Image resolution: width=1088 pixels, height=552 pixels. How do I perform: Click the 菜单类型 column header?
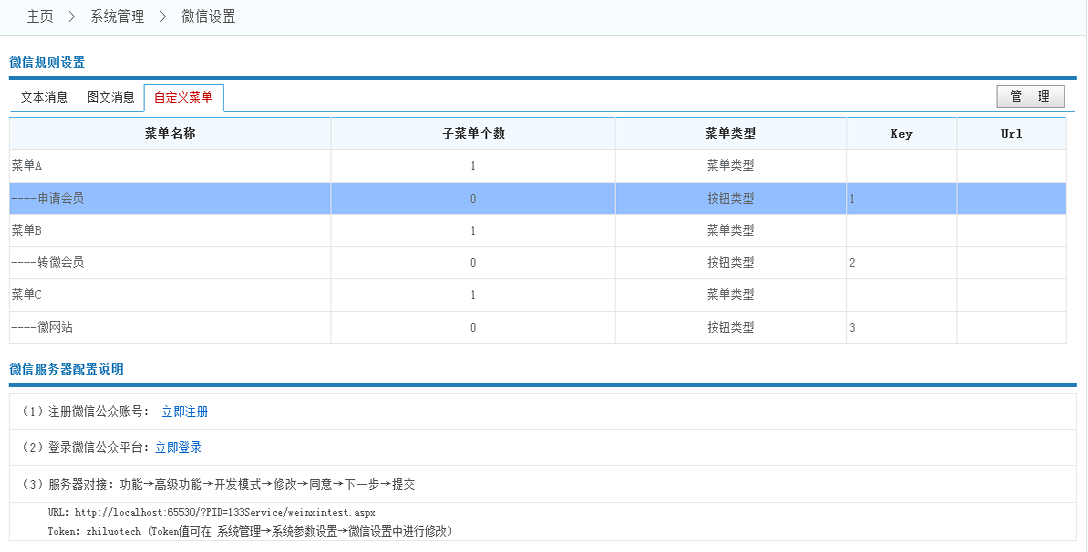click(x=730, y=134)
